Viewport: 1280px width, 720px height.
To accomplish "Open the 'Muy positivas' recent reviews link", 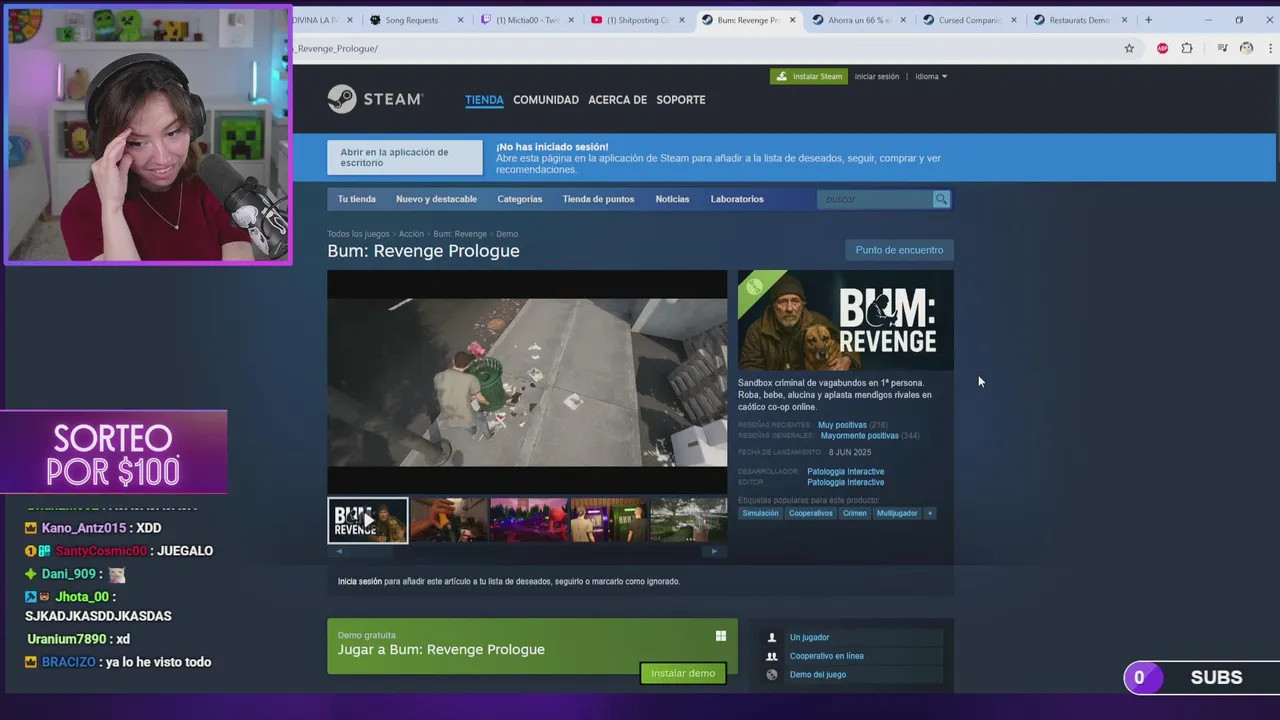I will (x=842, y=425).
